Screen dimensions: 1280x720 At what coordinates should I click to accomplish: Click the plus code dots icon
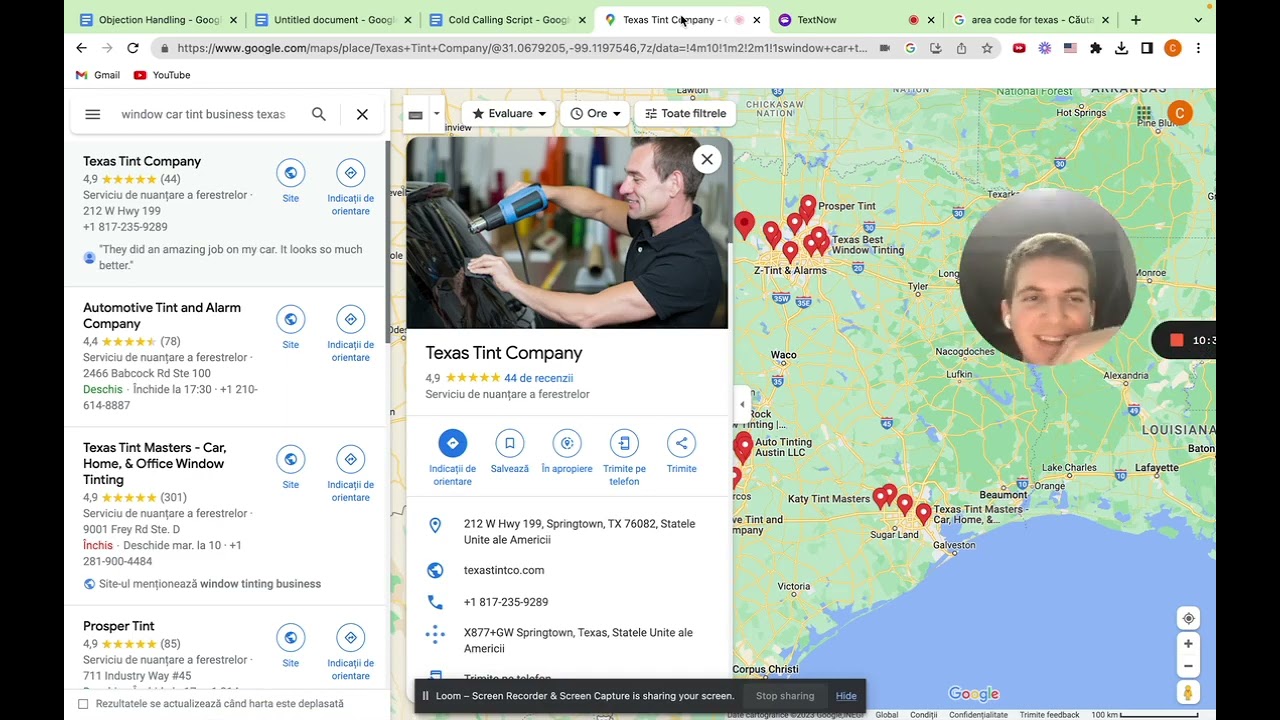coord(435,633)
